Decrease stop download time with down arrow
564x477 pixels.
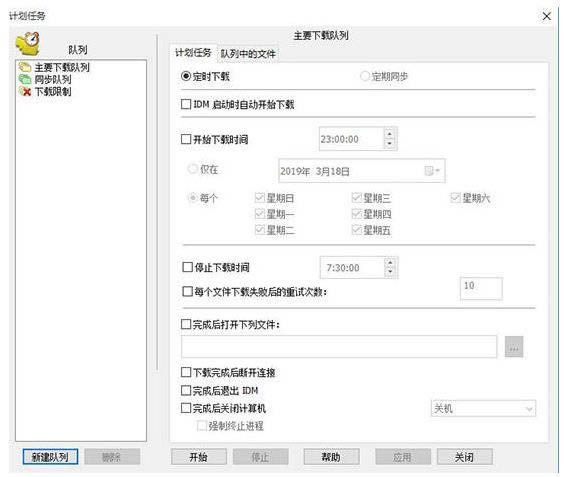pos(390,272)
